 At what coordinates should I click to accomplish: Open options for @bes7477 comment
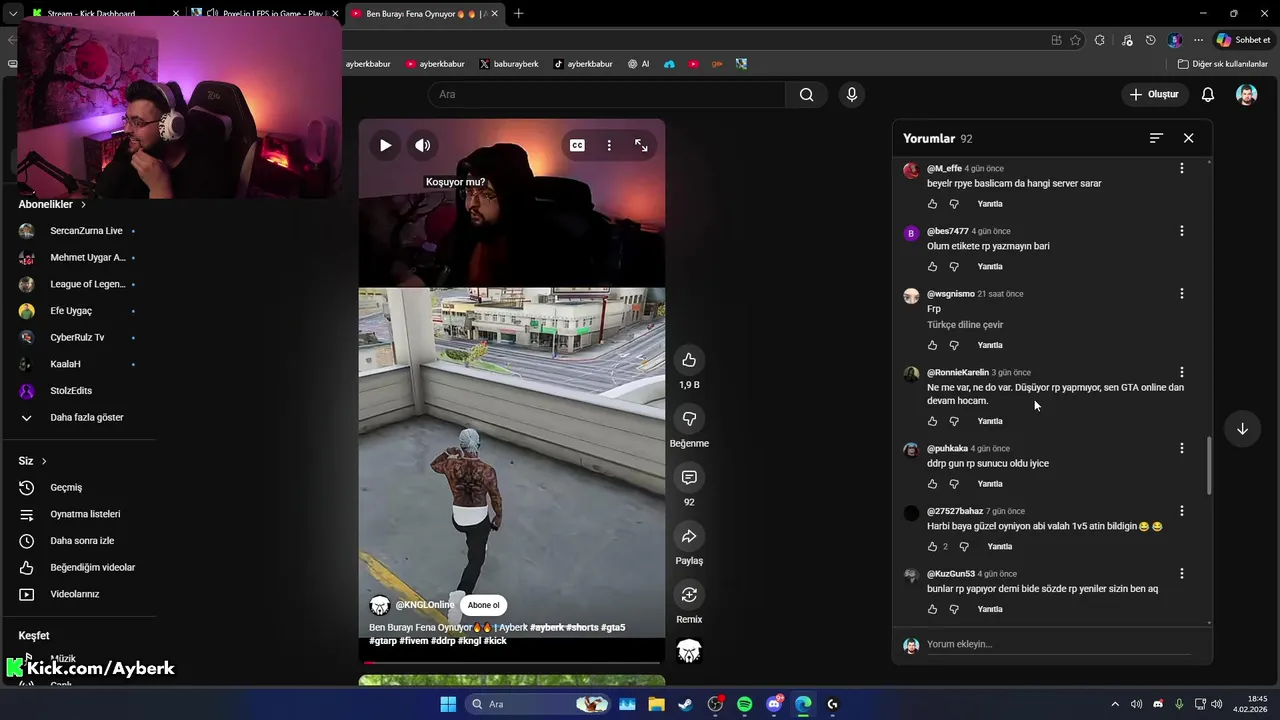[x=1181, y=231]
